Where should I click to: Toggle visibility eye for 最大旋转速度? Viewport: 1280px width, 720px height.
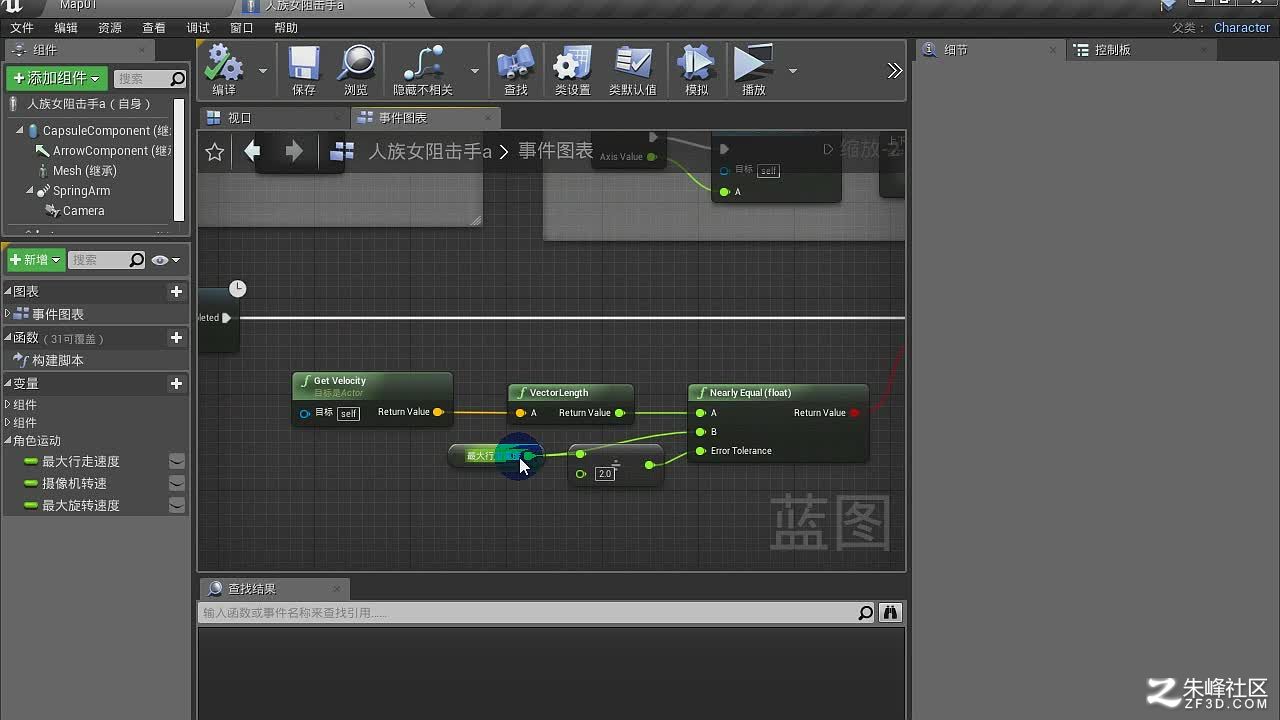pyautogui.click(x=176, y=505)
